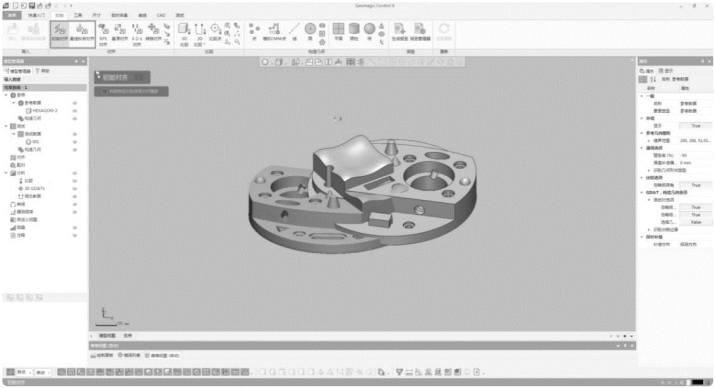Hide the 3D GD&Ts tree item
Image resolution: width=715 pixels, height=388 pixels.
tap(75, 188)
